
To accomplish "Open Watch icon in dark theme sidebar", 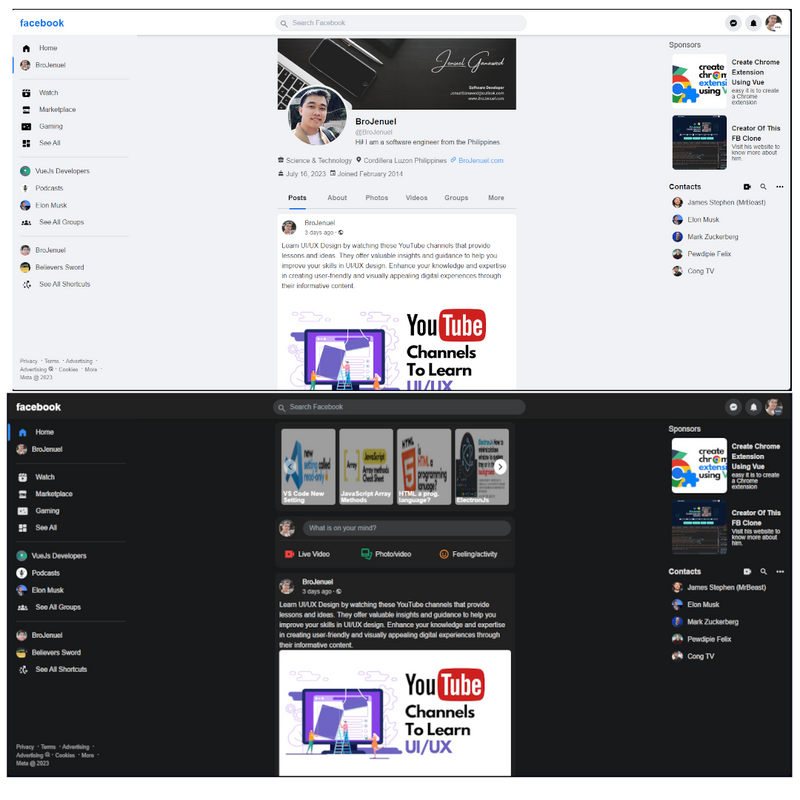I will [x=22, y=478].
